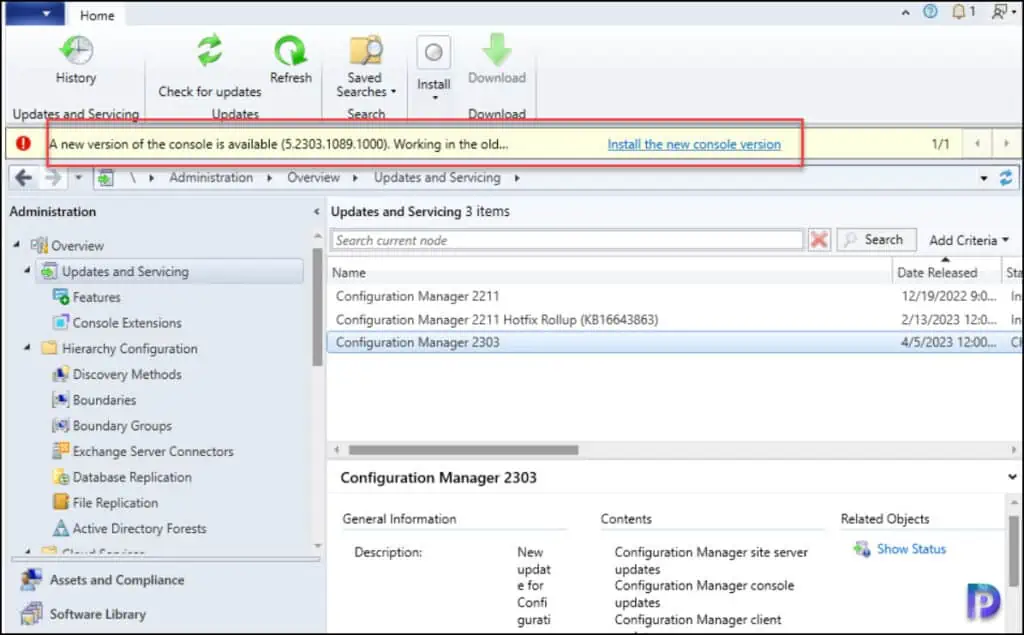Clear search with the red X button
This screenshot has width=1024, height=635.
pyautogui.click(x=819, y=240)
